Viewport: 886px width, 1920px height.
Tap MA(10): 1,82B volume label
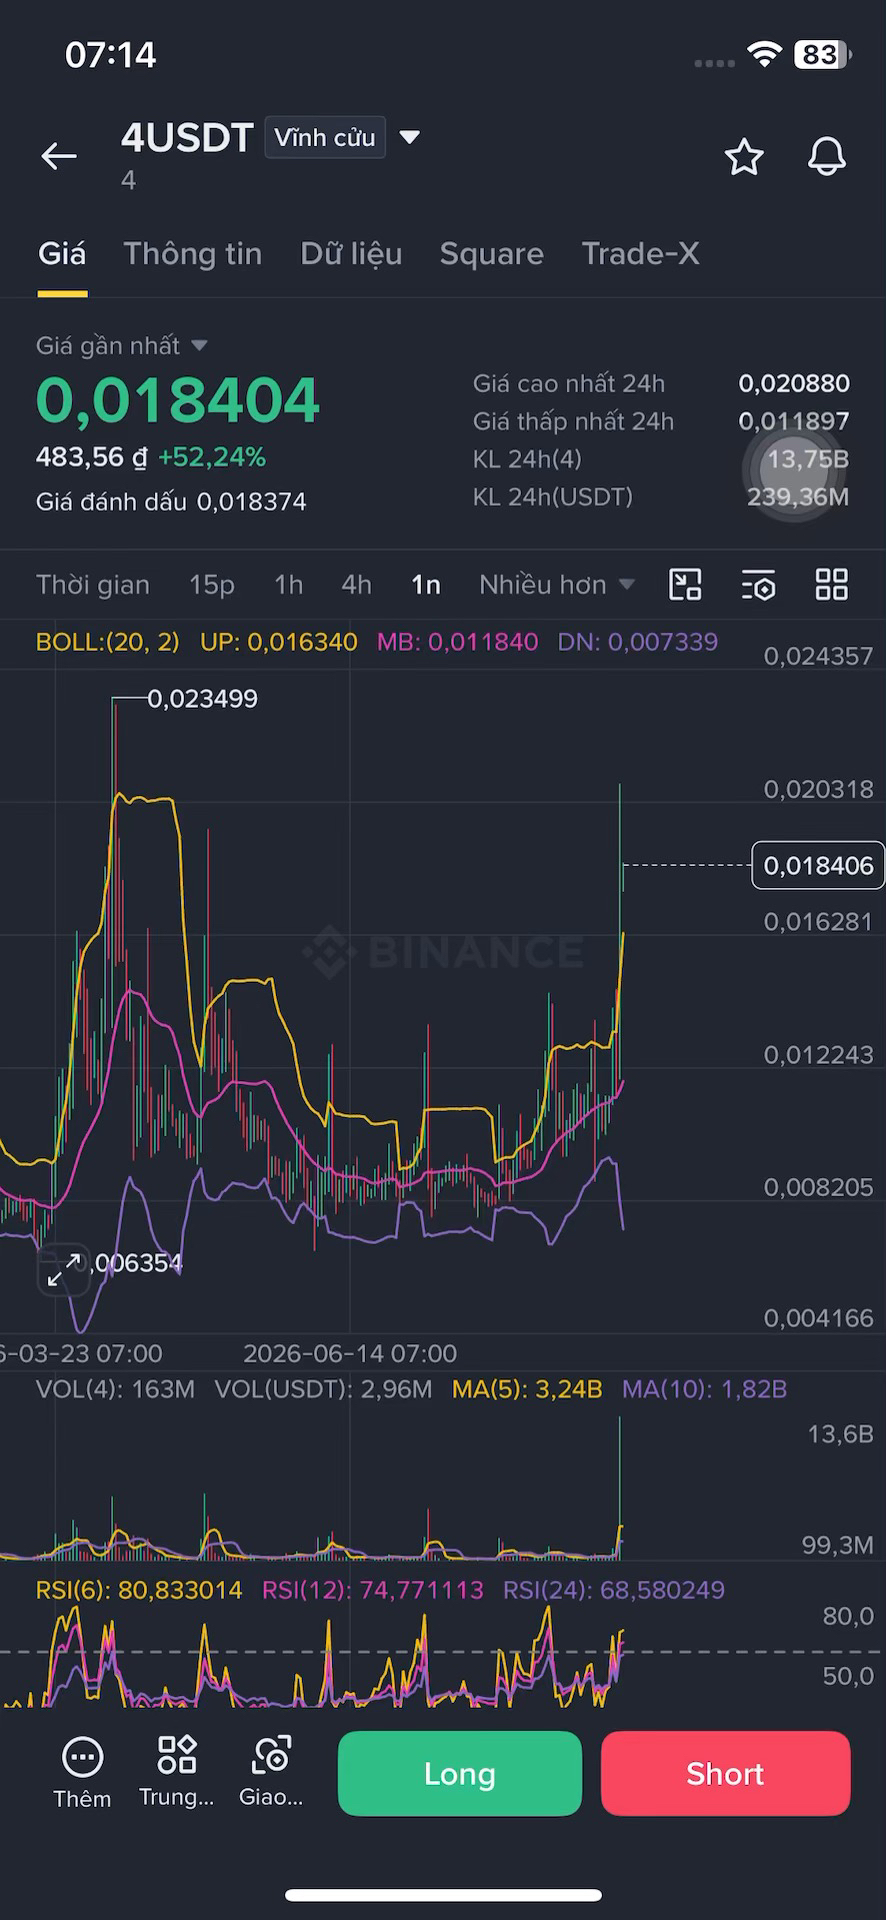pyautogui.click(x=705, y=1389)
